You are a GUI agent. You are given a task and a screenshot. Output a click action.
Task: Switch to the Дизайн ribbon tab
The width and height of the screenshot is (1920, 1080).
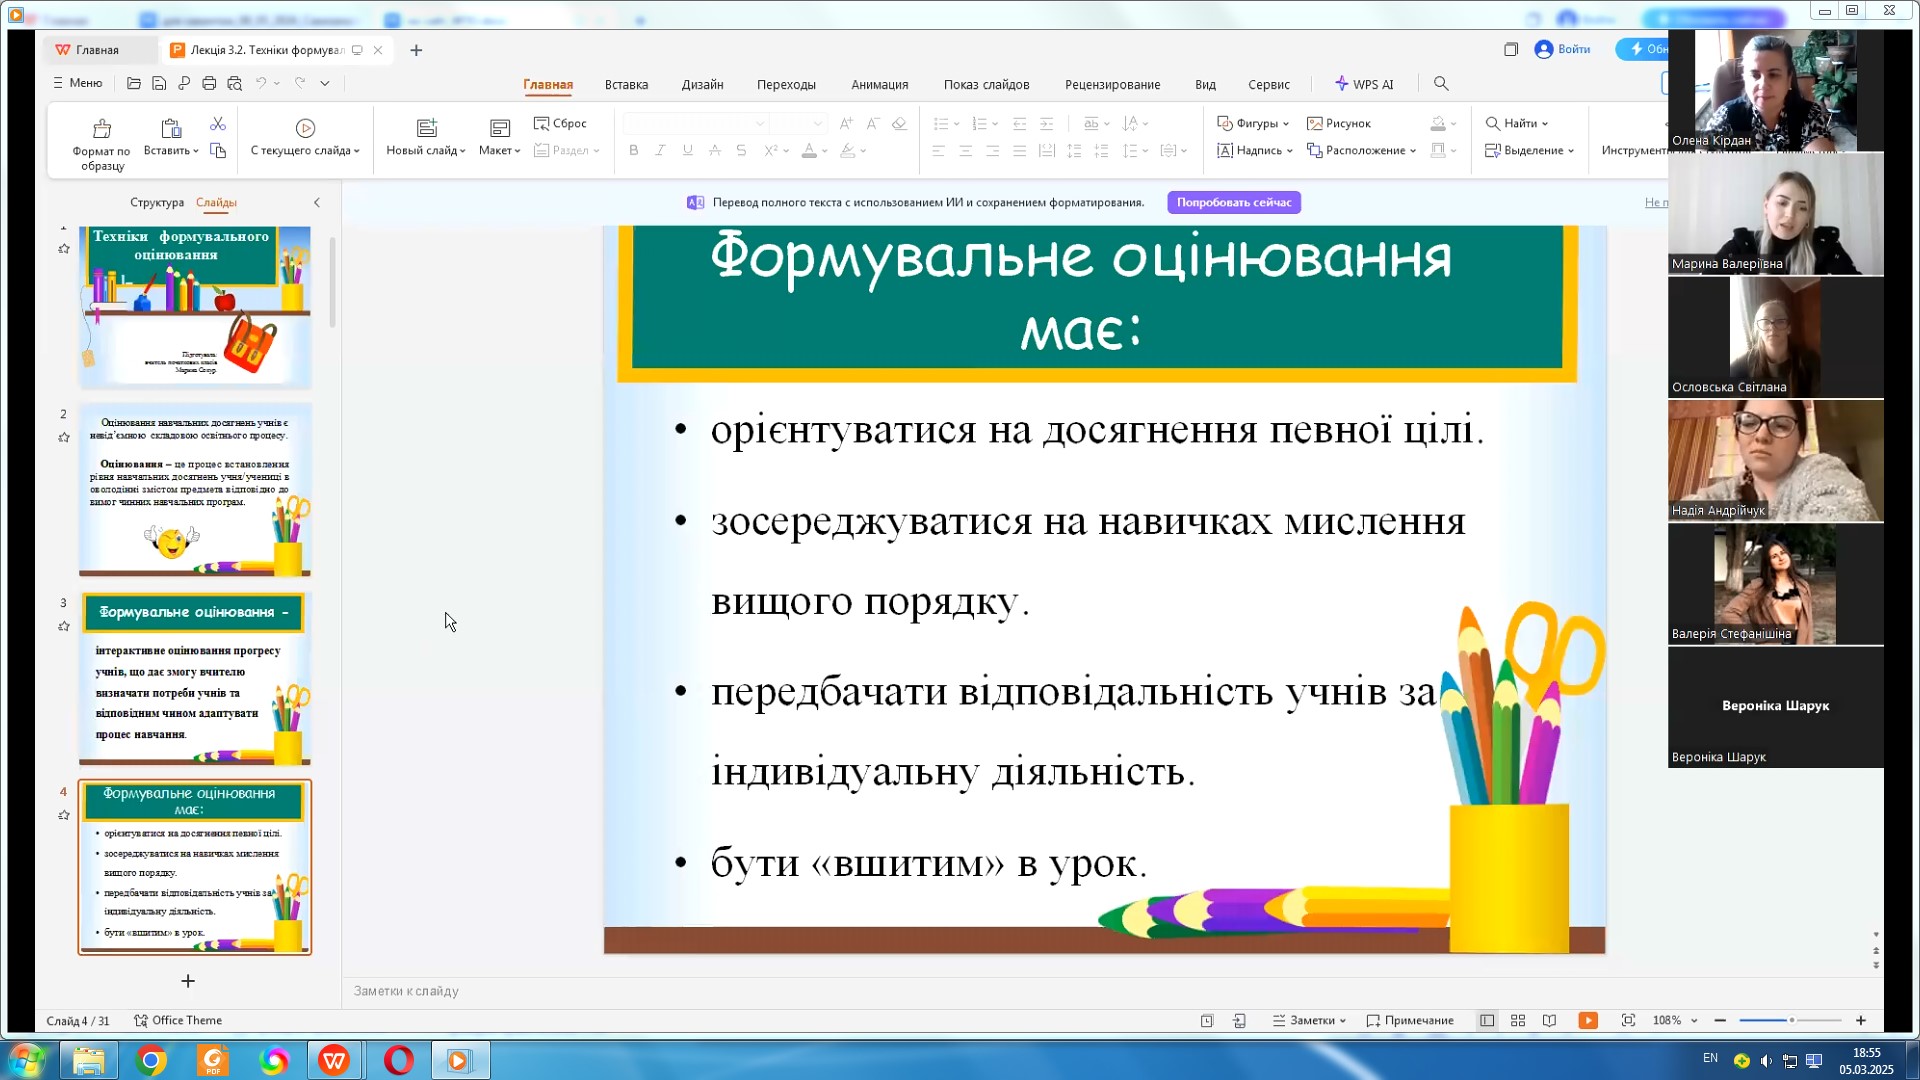(702, 85)
